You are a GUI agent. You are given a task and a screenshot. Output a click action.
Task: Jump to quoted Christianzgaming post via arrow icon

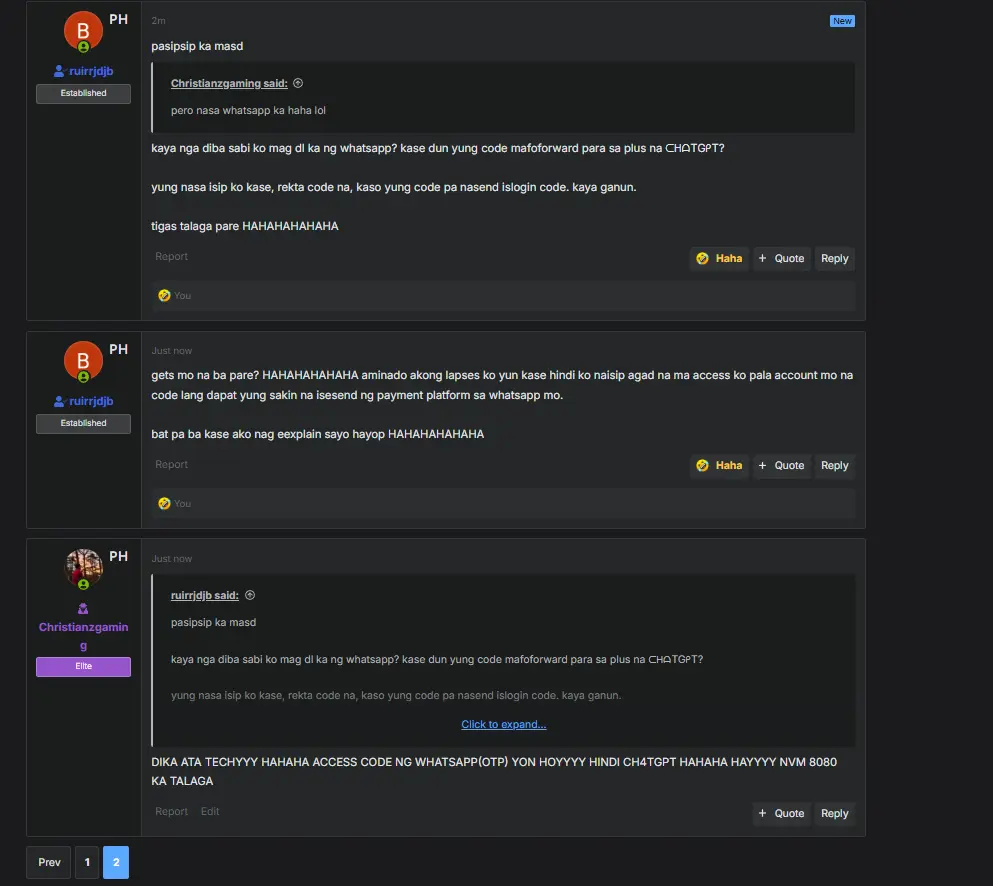click(298, 83)
